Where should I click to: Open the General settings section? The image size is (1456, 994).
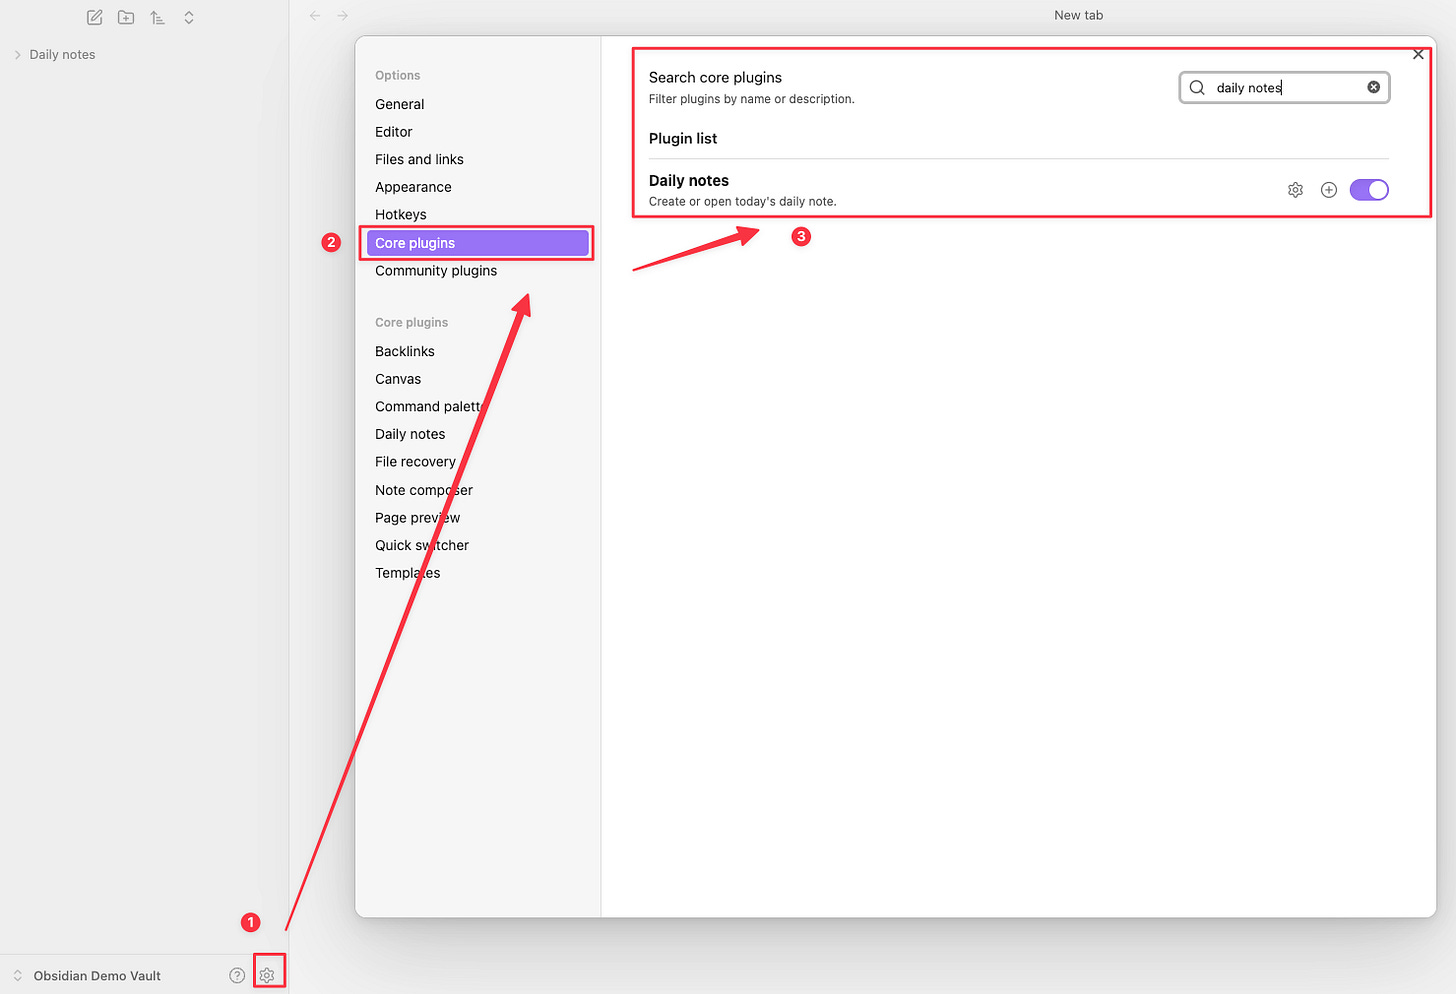coord(399,104)
